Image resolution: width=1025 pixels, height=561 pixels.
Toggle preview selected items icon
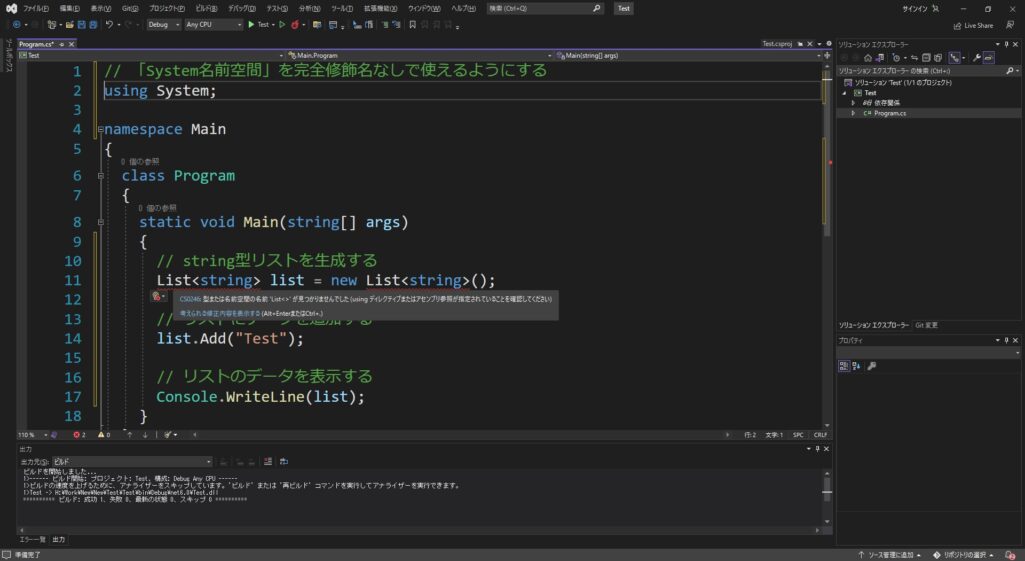[989, 58]
